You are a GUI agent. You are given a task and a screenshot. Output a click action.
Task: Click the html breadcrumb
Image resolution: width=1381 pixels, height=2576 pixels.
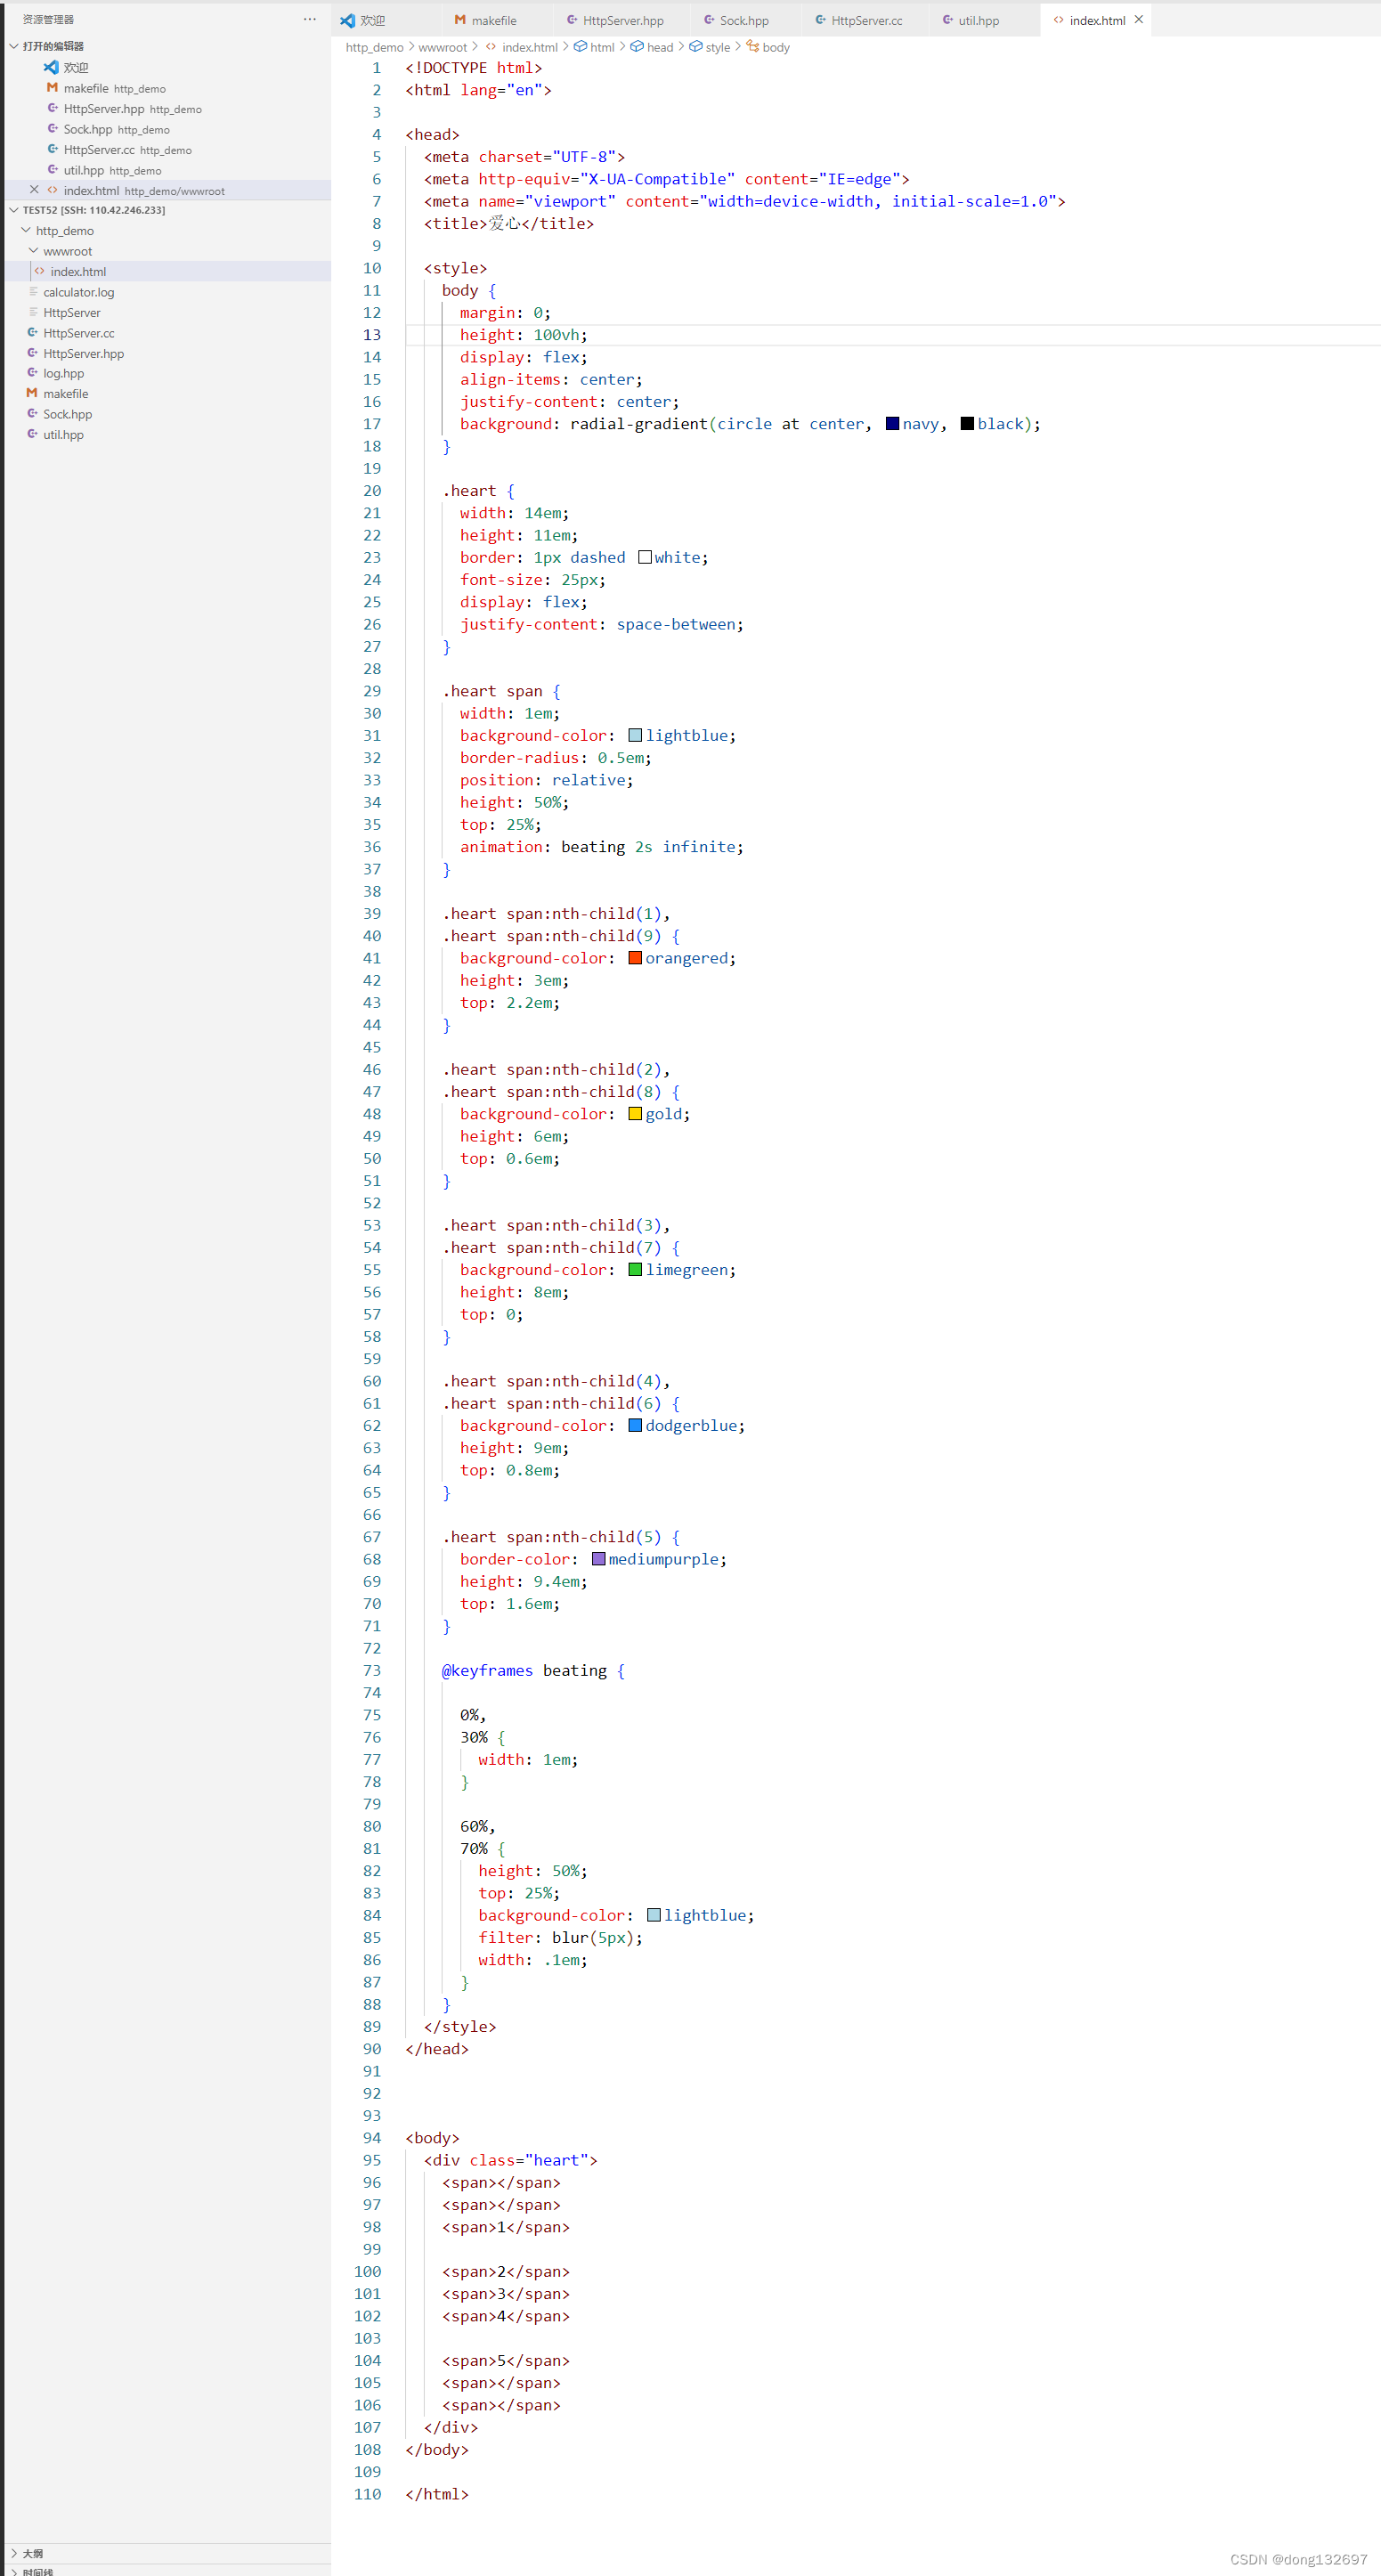602,47
